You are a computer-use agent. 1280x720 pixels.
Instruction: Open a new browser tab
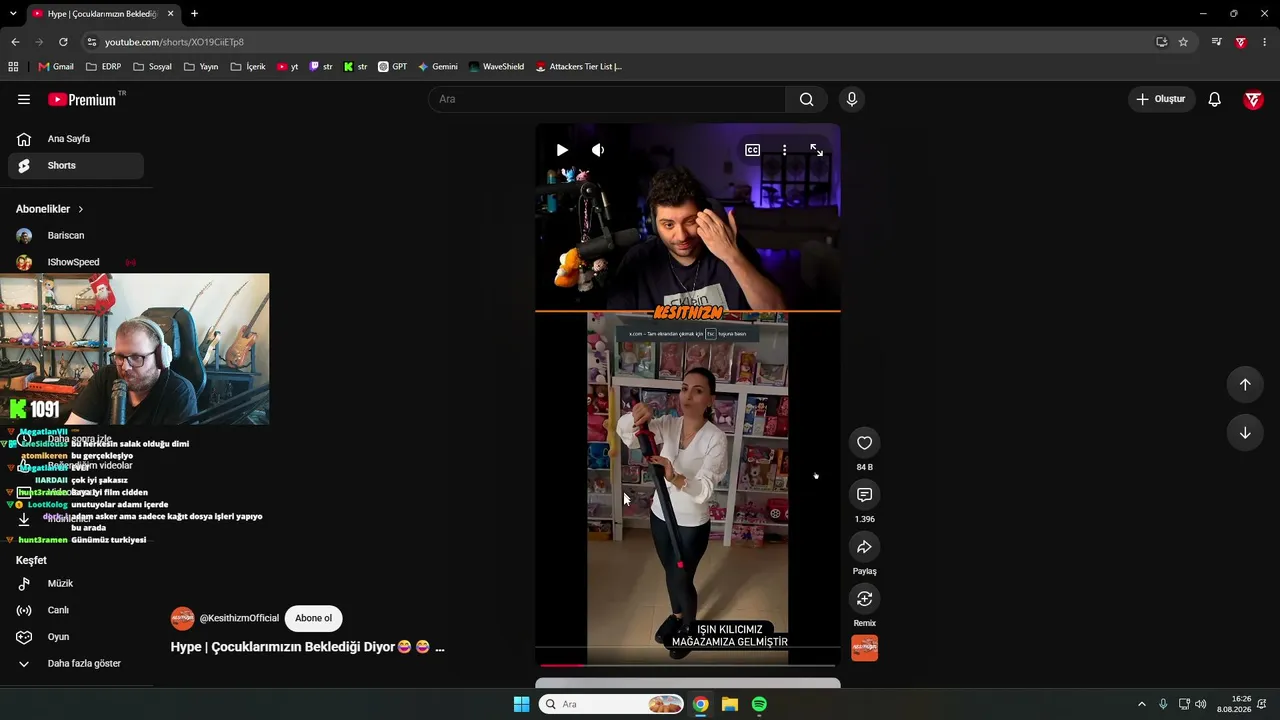click(194, 14)
